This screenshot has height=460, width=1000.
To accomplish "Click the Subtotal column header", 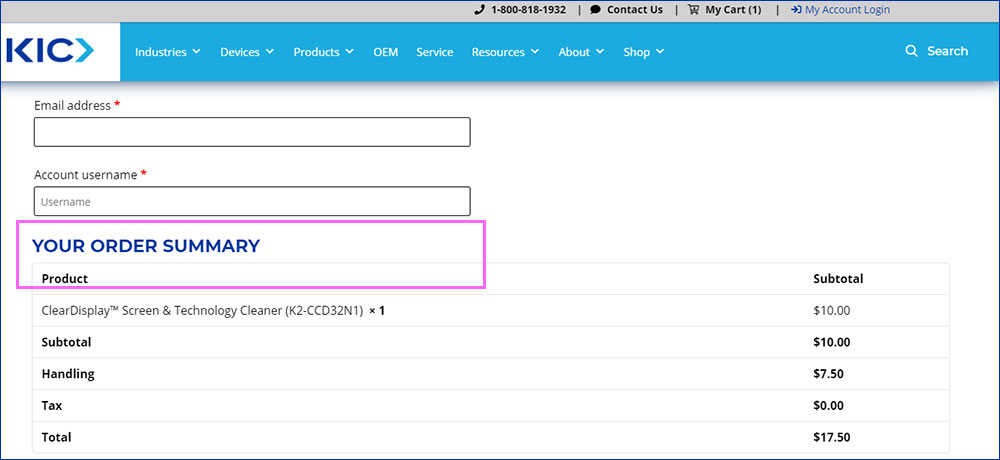I will (x=838, y=279).
